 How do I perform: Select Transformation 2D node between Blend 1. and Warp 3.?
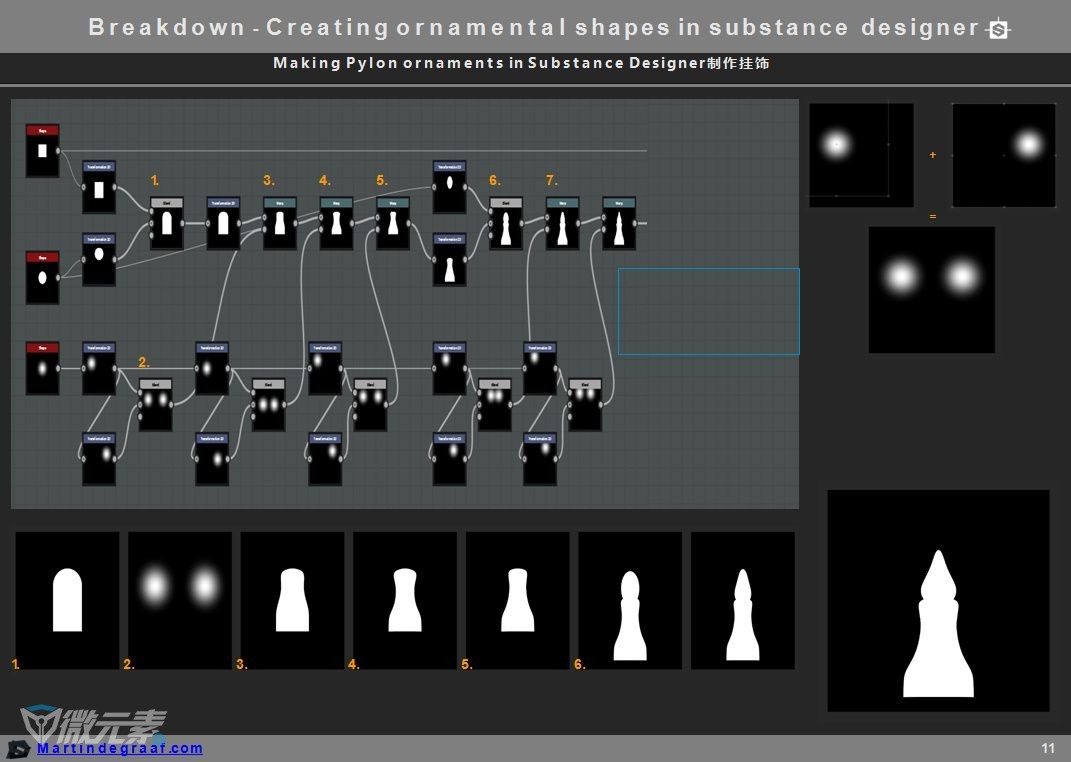pyautogui.click(x=223, y=223)
